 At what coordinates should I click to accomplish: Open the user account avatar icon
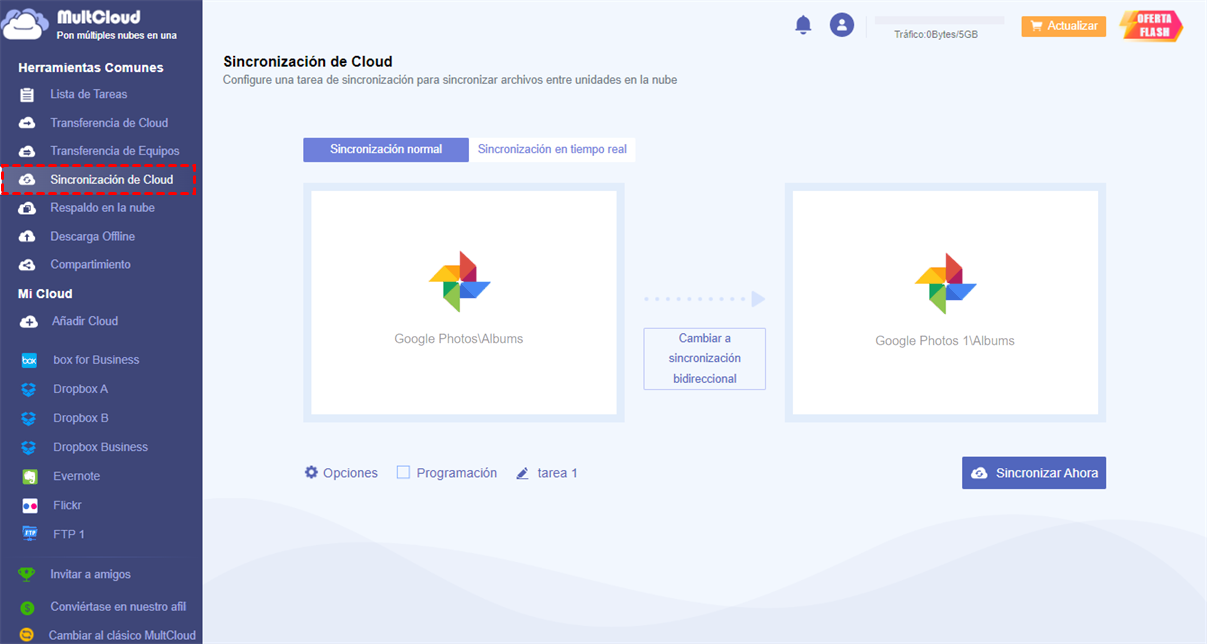842,25
